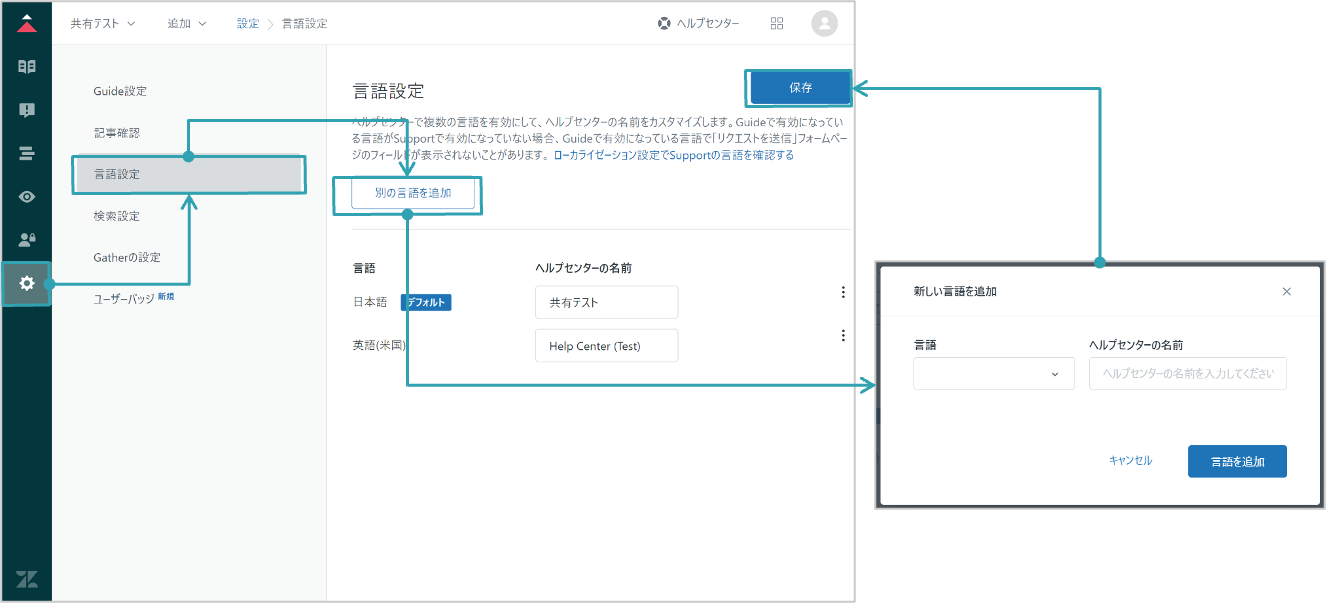Select 検索設定 in the settings menu
Screen dimensions: 1326x604
tap(117, 216)
